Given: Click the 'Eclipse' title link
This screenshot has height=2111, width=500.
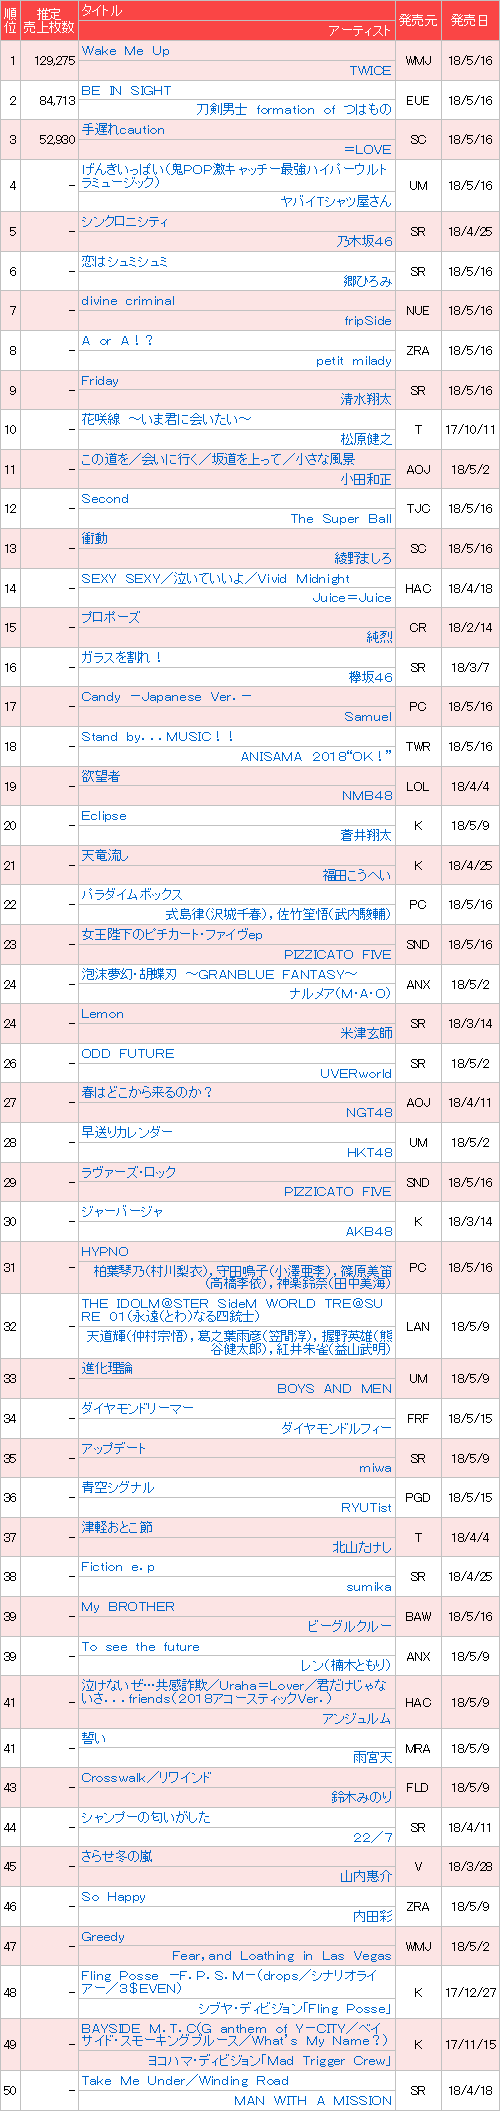Looking at the screenshot, I should (104, 816).
